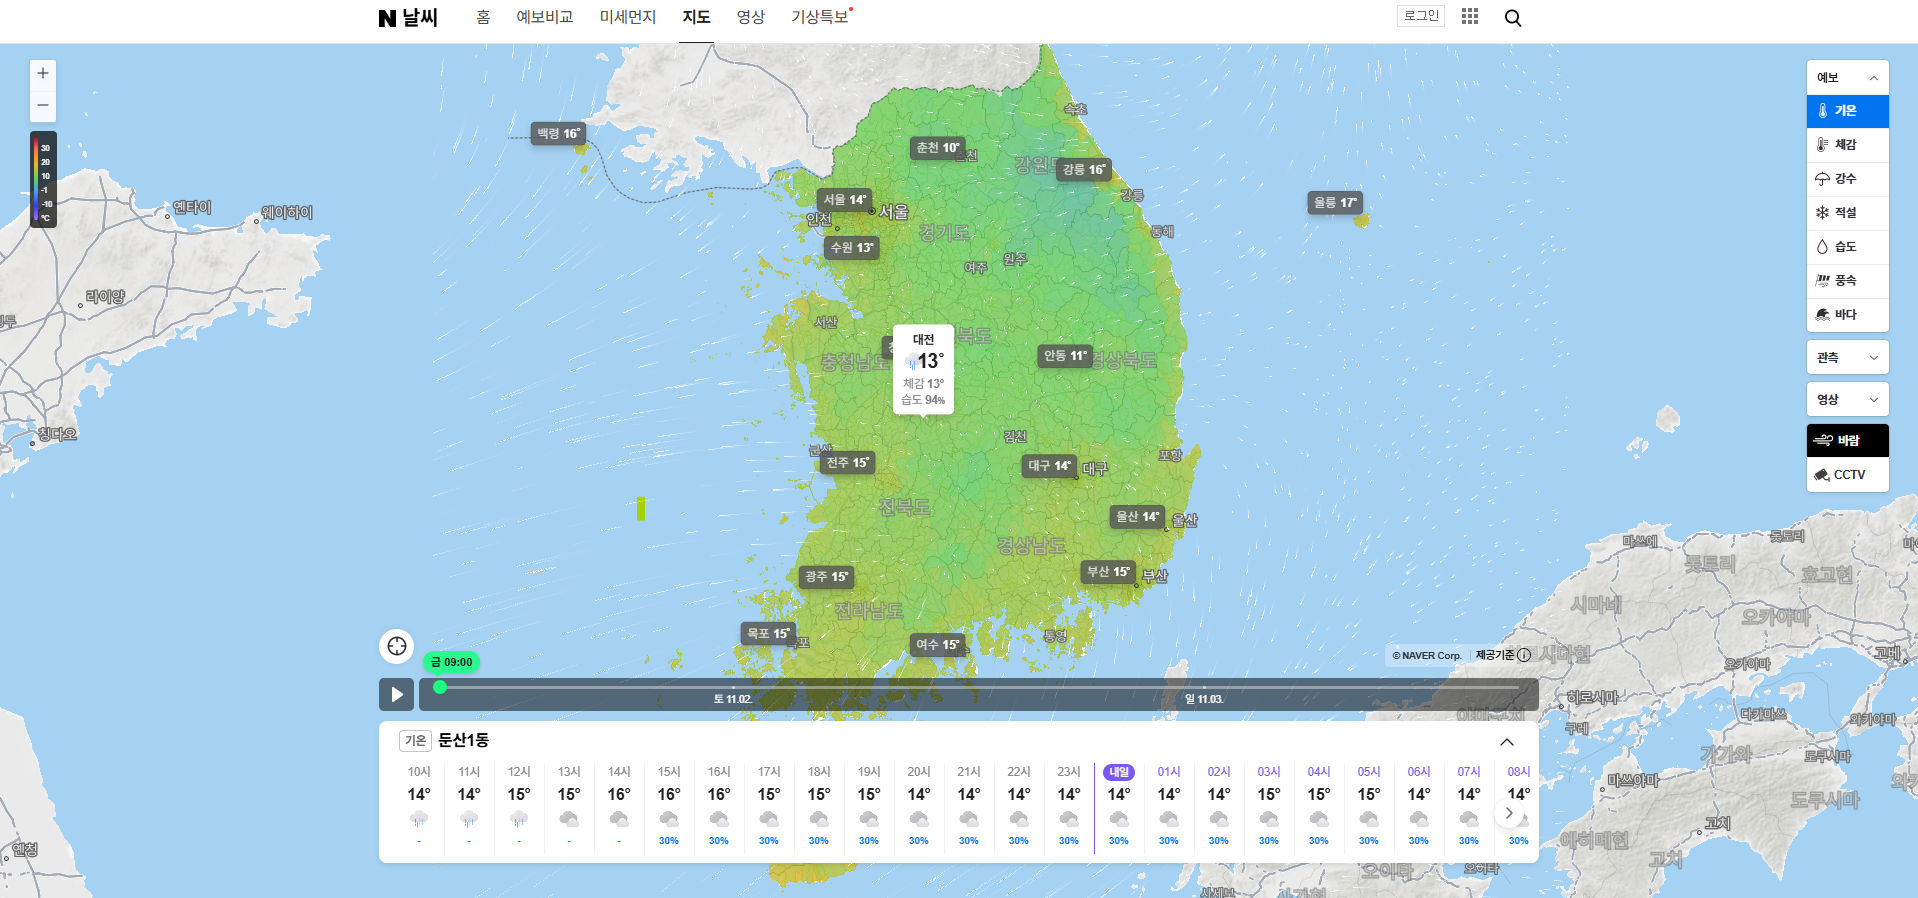1918x898 pixels.
Task: Toggle the 바람 wind layer
Action: [x=1847, y=441]
